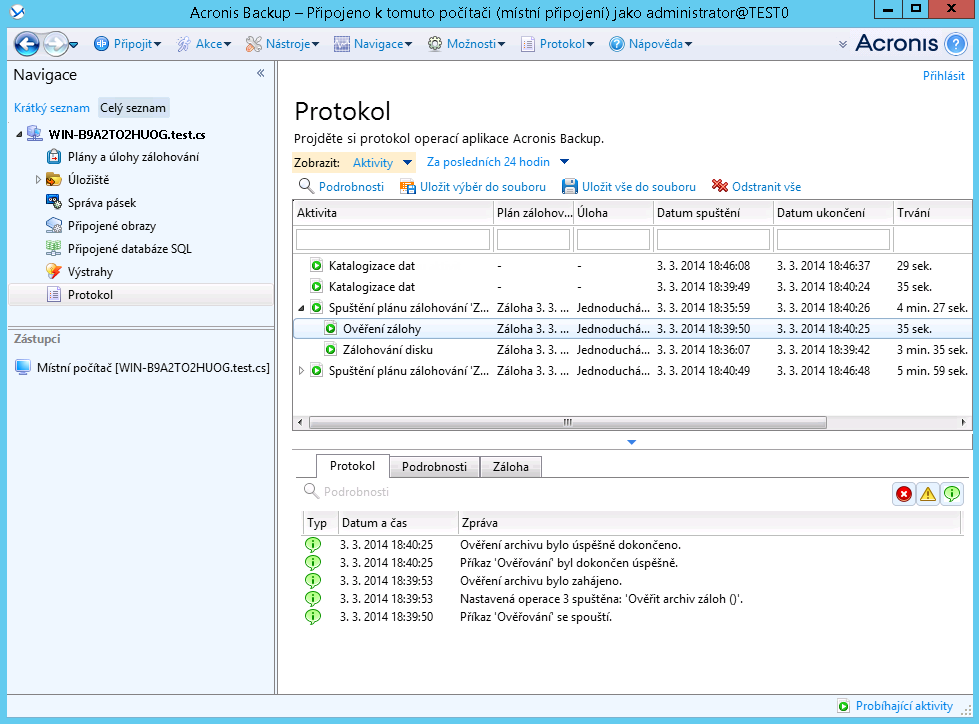The image size is (979, 724).
Task: Select Protokol in the navigation tree
Action: (x=141, y=295)
